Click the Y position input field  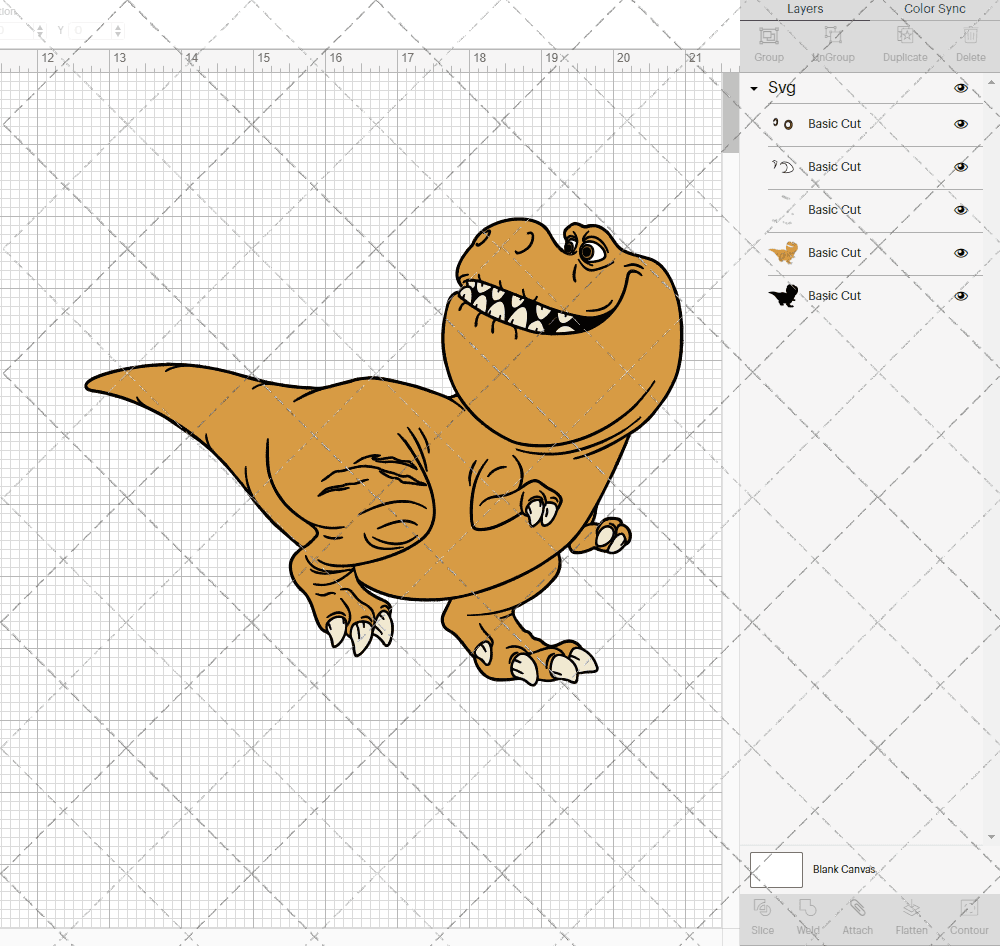91,31
